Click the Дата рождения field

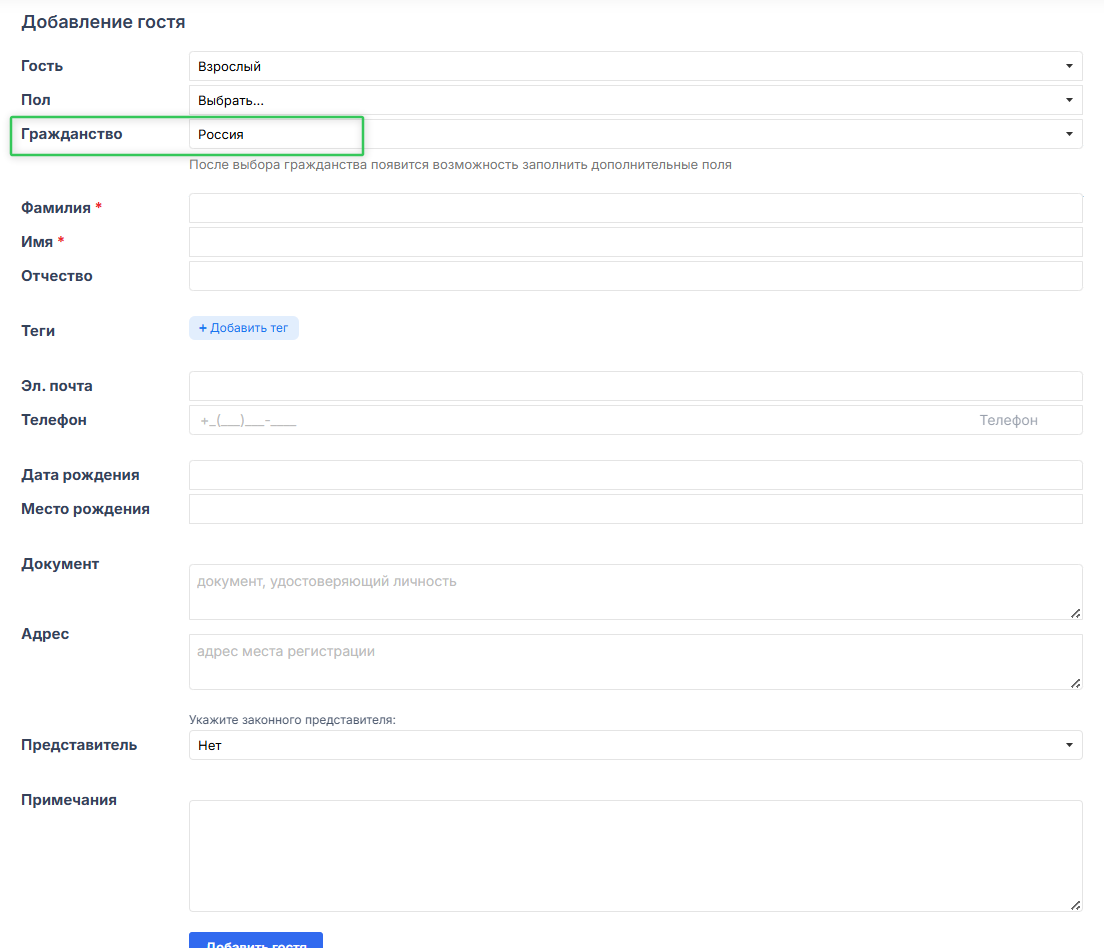coord(635,475)
